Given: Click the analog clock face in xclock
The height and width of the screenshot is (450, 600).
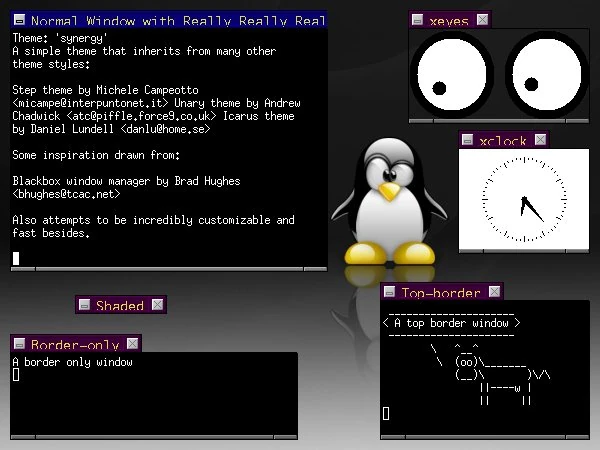Looking at the screenshot, I should 524,199.
